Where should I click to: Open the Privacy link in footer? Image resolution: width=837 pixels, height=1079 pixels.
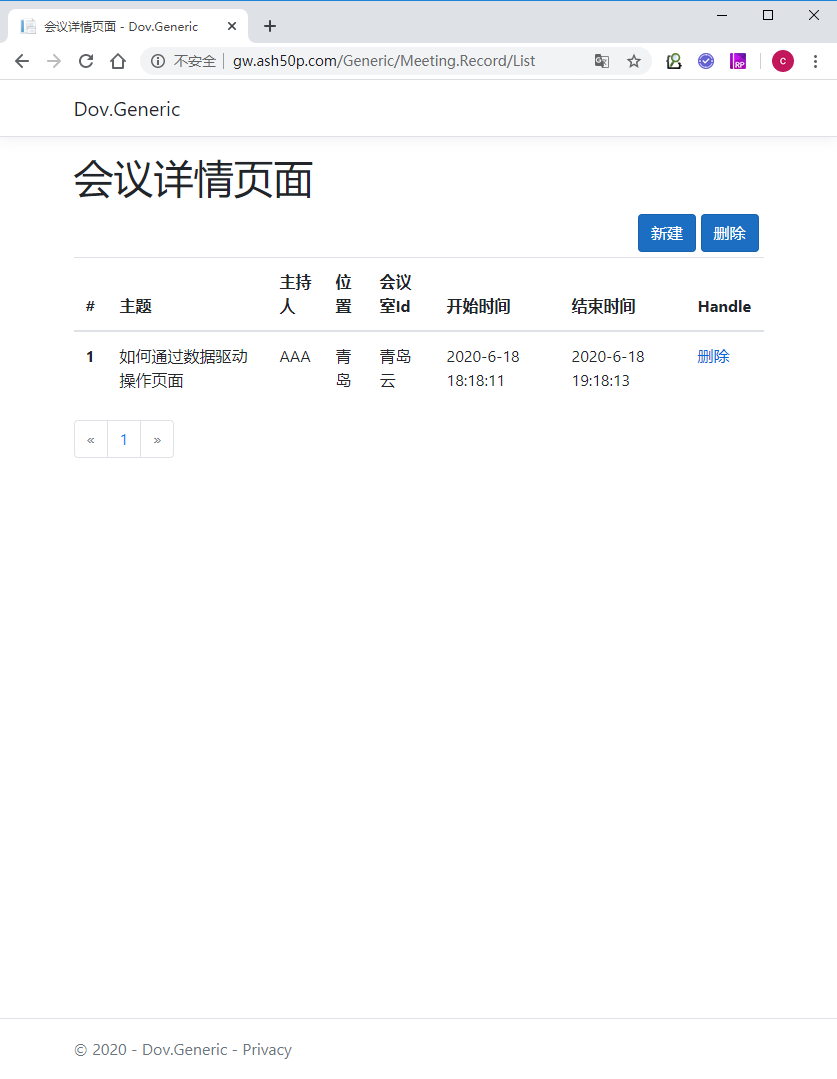pyautogui.click(x=266, y=1049)
